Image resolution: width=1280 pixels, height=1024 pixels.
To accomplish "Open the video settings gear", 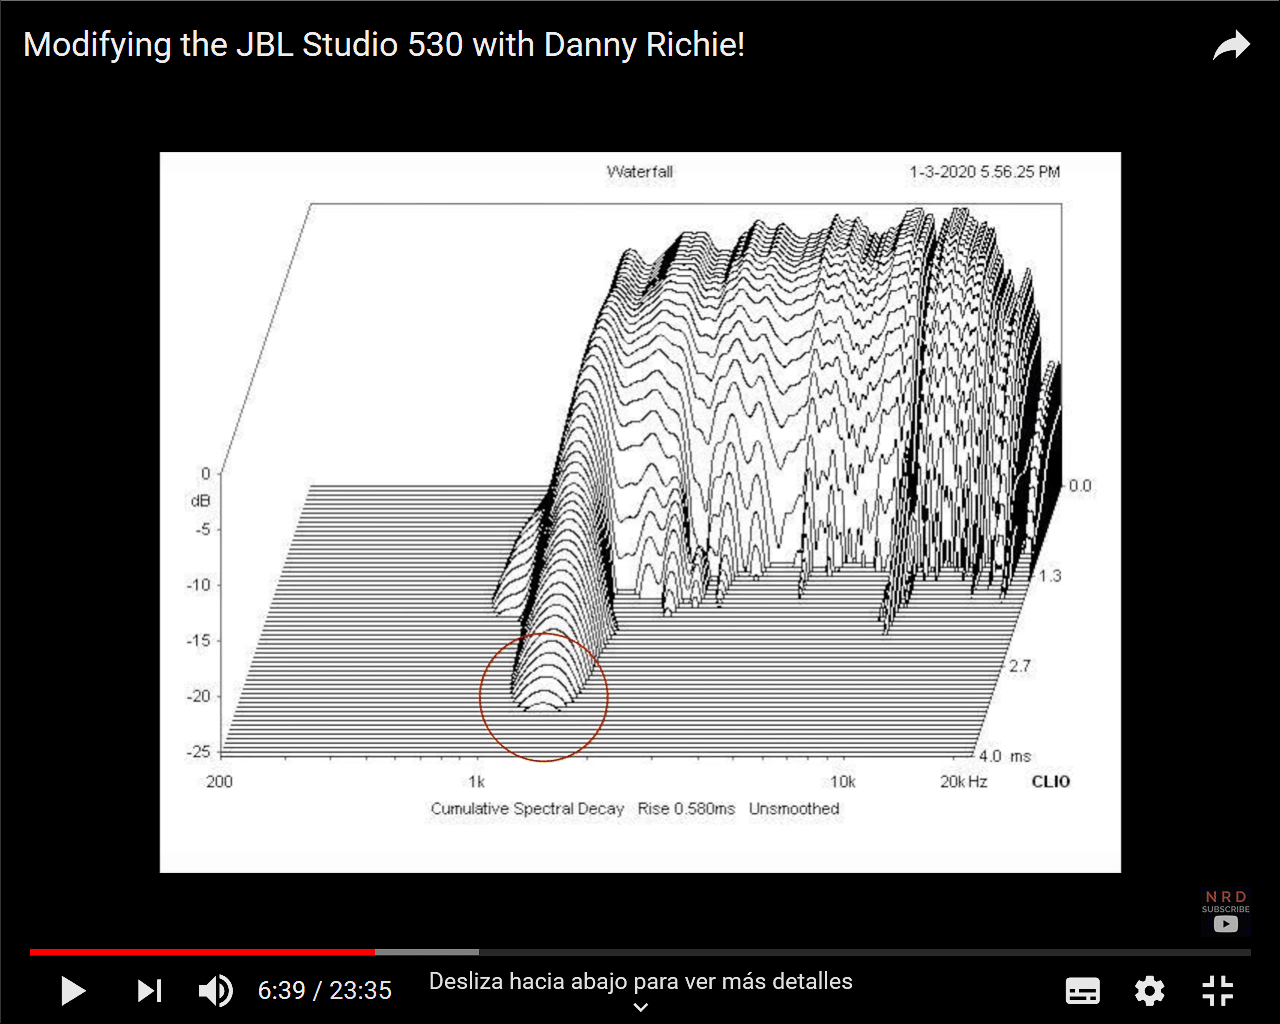I will click(x=1150, y=991).
